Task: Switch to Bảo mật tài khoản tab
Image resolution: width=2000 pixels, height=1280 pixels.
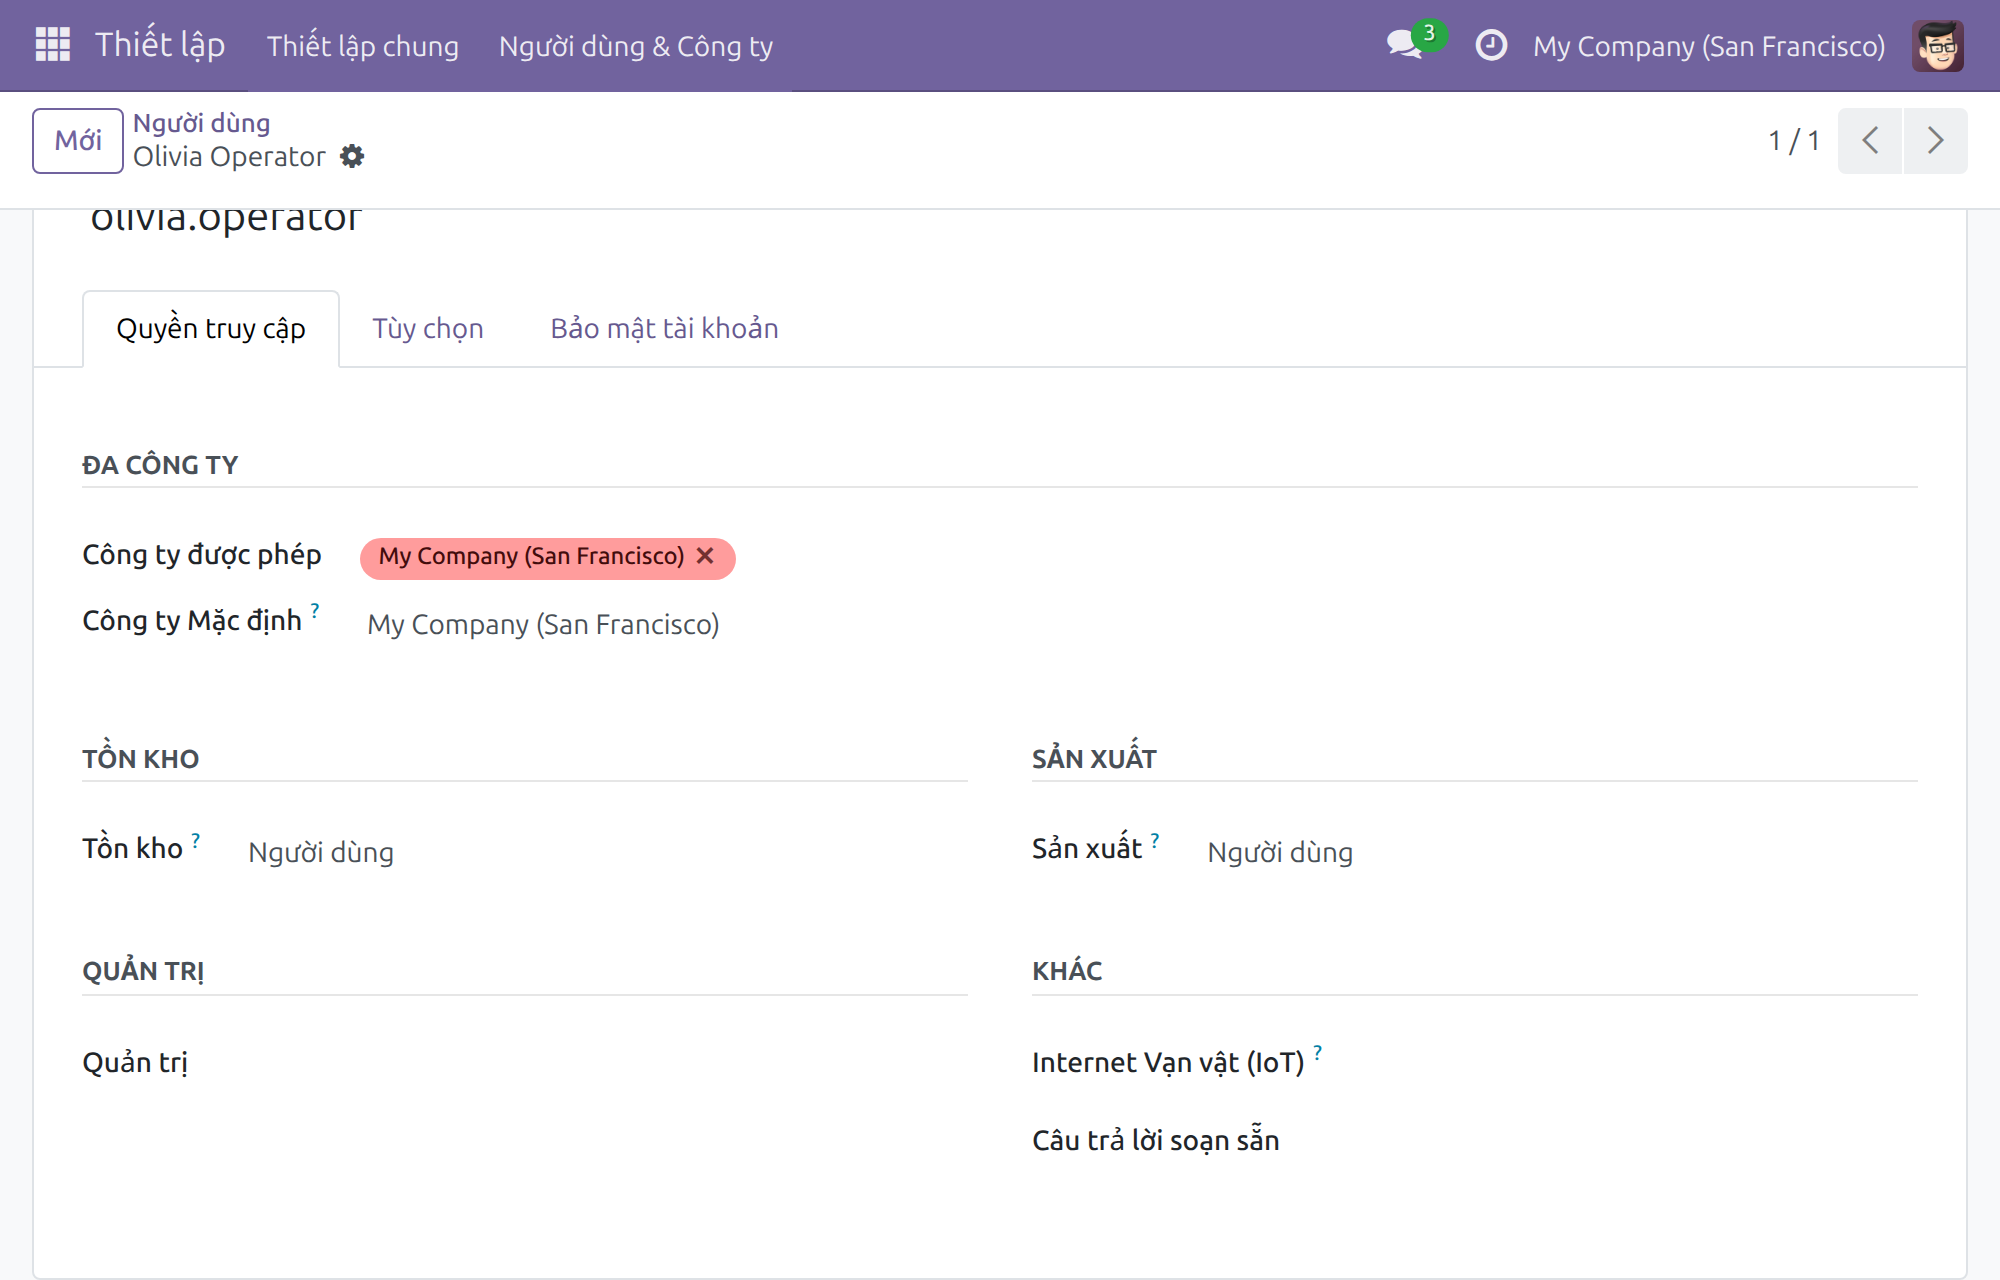Action: [x=664, y=328]
